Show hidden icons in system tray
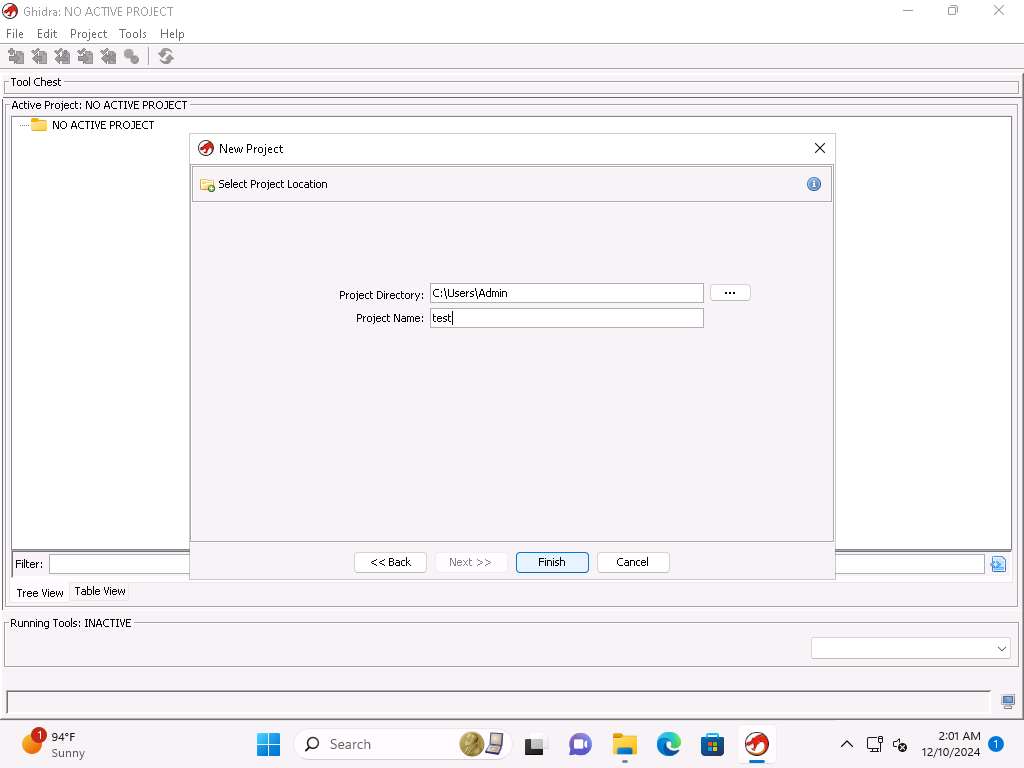 coord(846,744)
